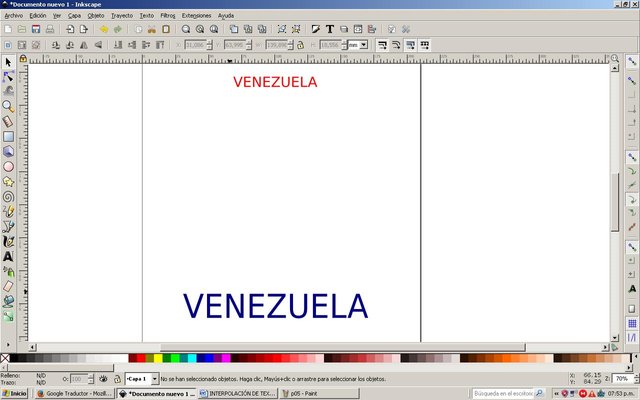The image size is (640, 400).
Task: Click the Redo green arrow
Action: (118, 29)
